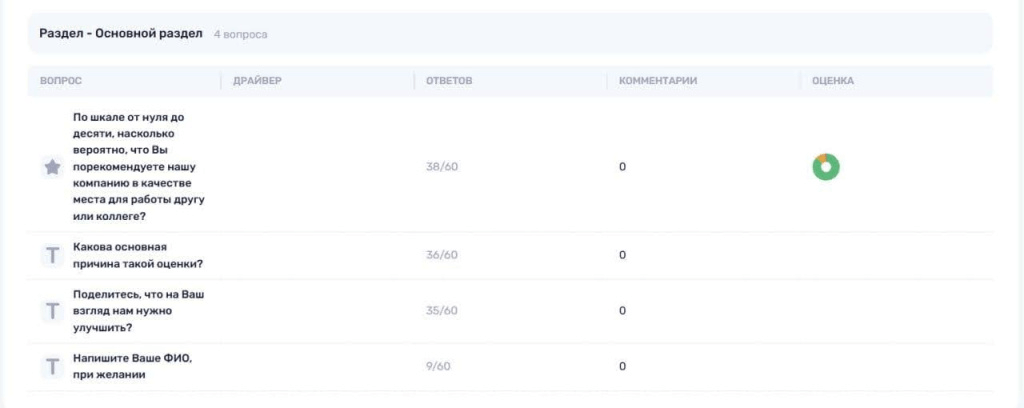The height and width of the screenshot is (408, 1024).
Task: Collapse the 'Раздел - Основной раздел' section header
Action: coord(509,34)
